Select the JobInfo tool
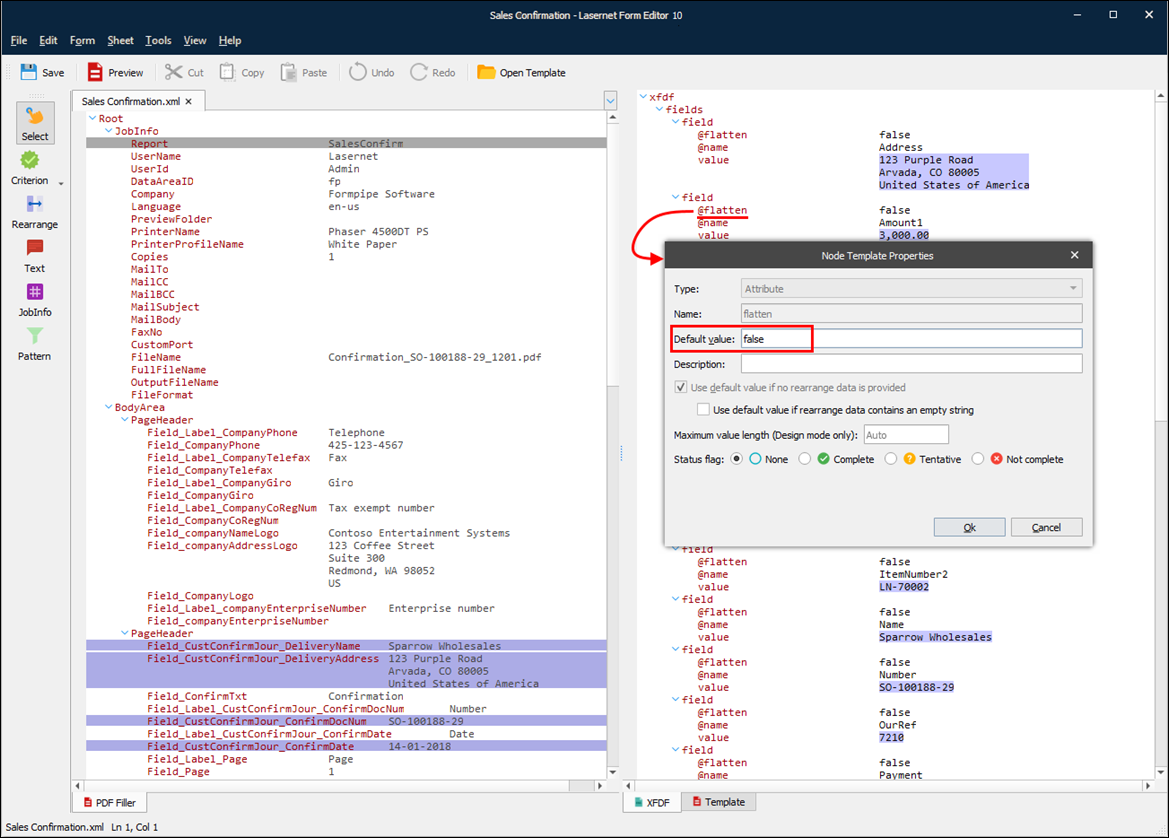 [x=35, y=300]
